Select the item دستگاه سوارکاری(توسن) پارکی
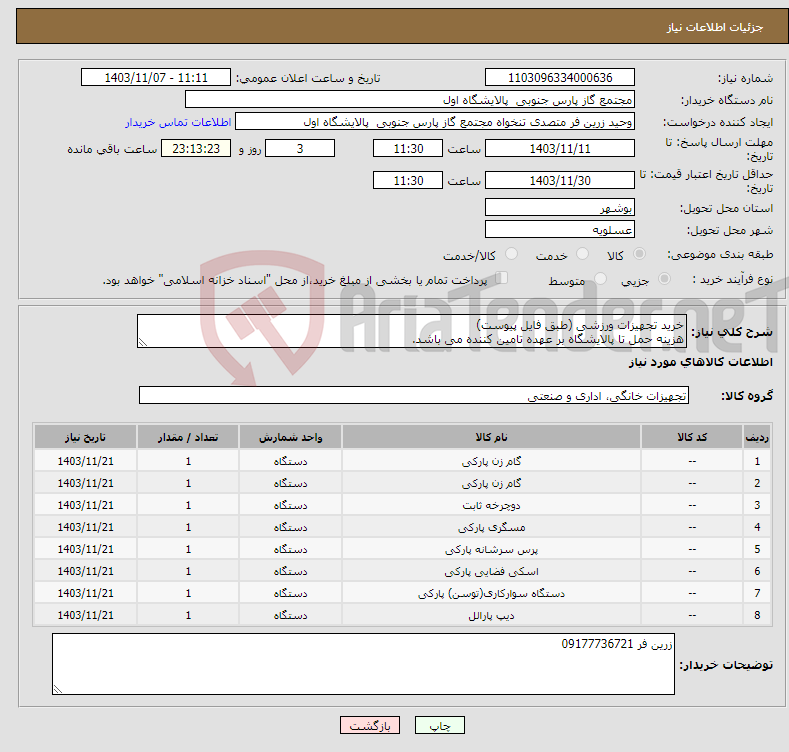Viewport: 789px width, 752px height. click(x=491, y=593)
